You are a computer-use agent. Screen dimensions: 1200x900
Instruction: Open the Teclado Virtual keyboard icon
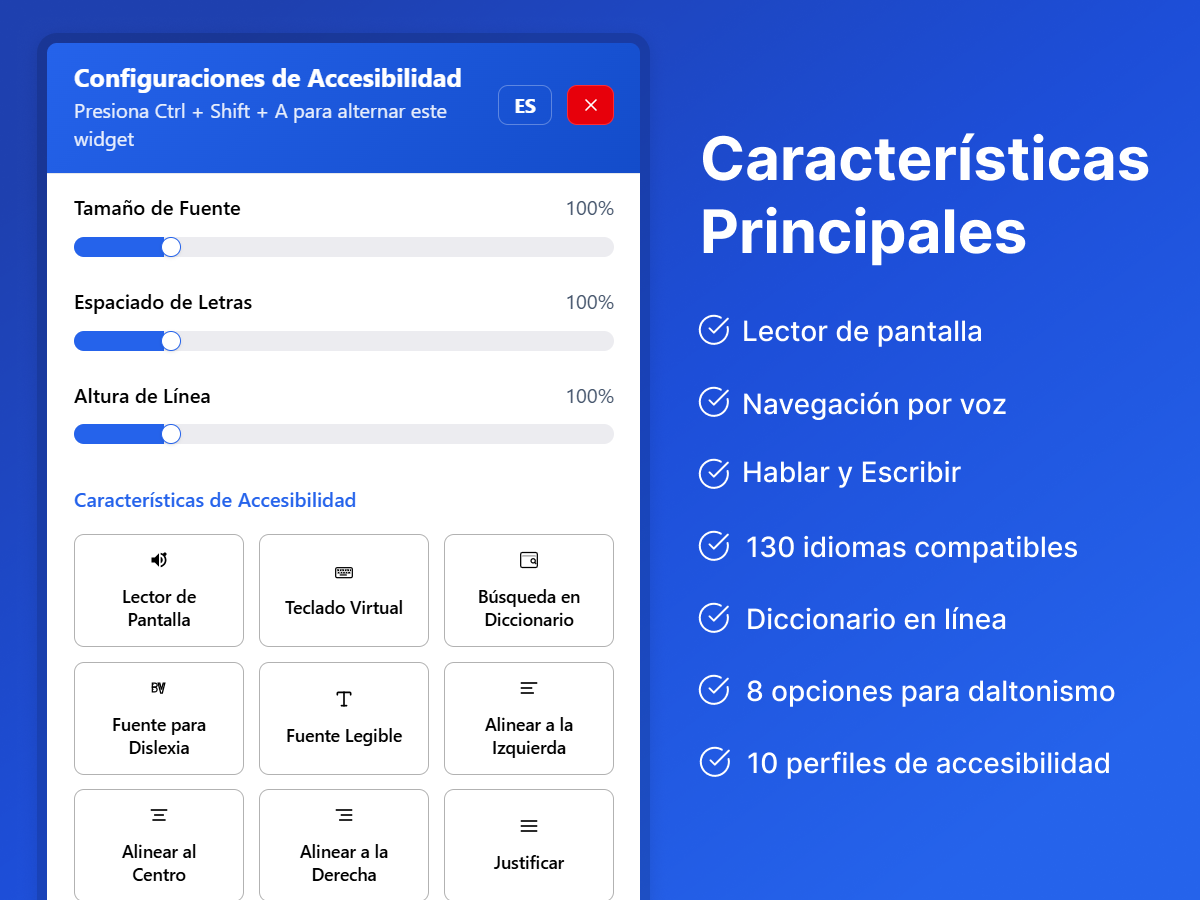pos(344,573)
